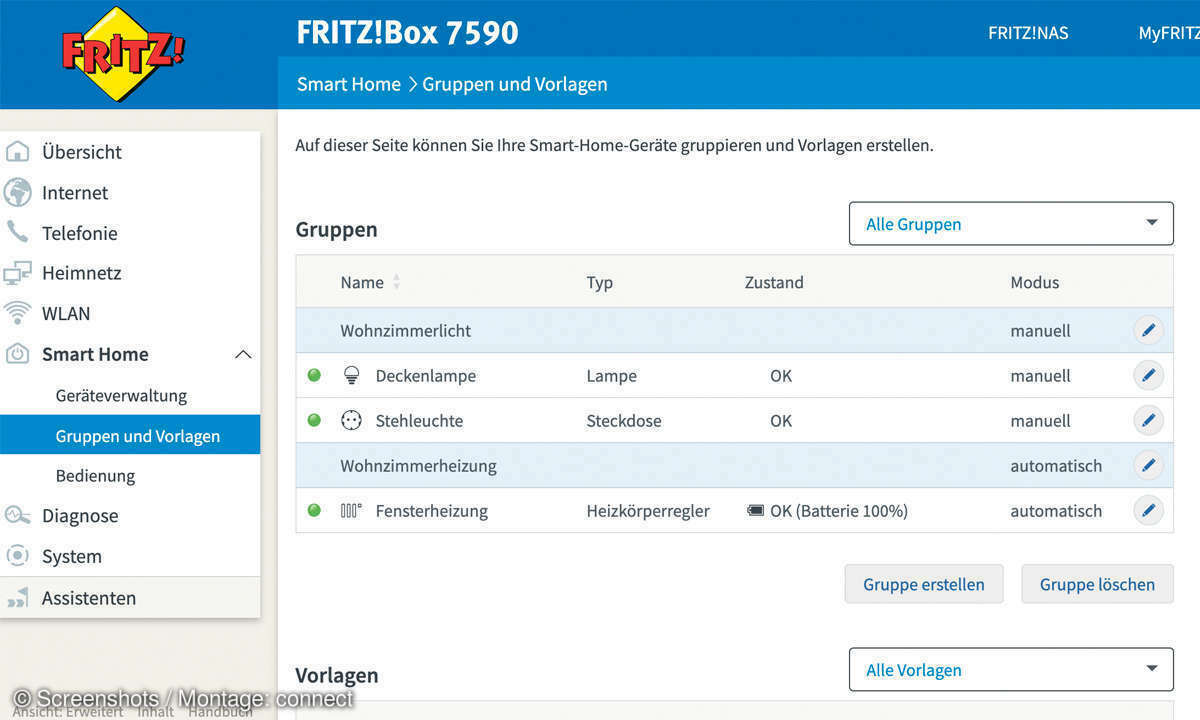Click green status dot of Stehleuchte
This screenshot has width=1200, height=720.
[x=314, y=421]
